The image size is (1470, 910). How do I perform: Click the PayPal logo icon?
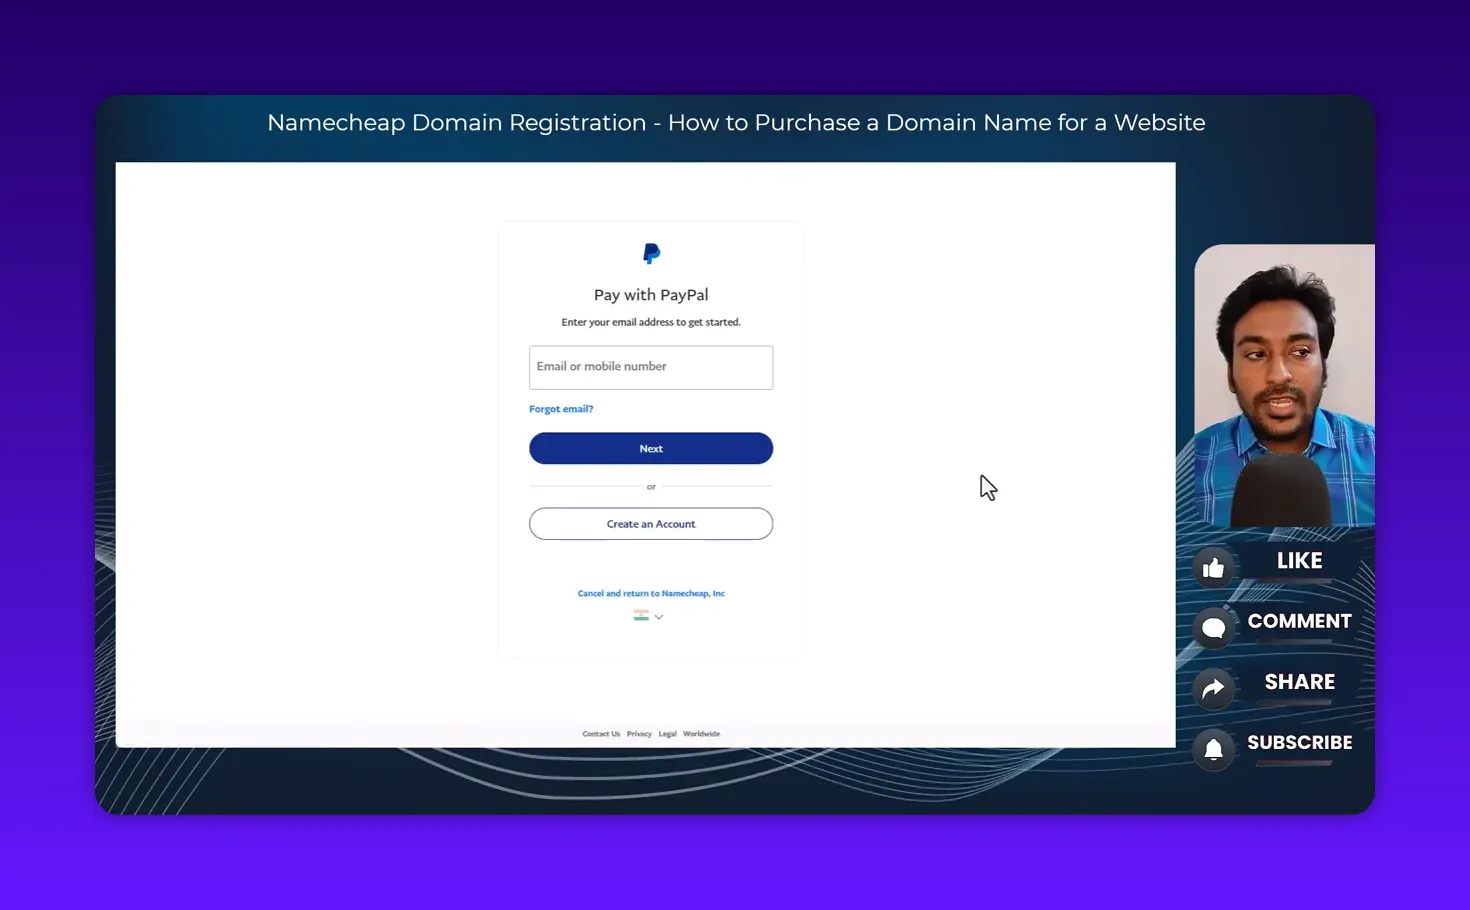tap(651, 253)
